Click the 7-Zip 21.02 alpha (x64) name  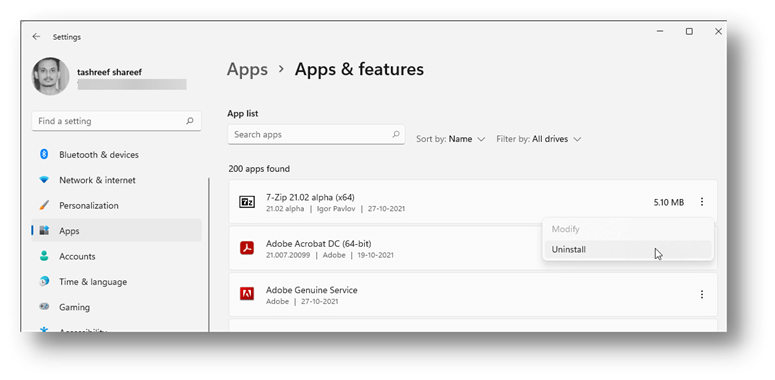coord(310,197)
